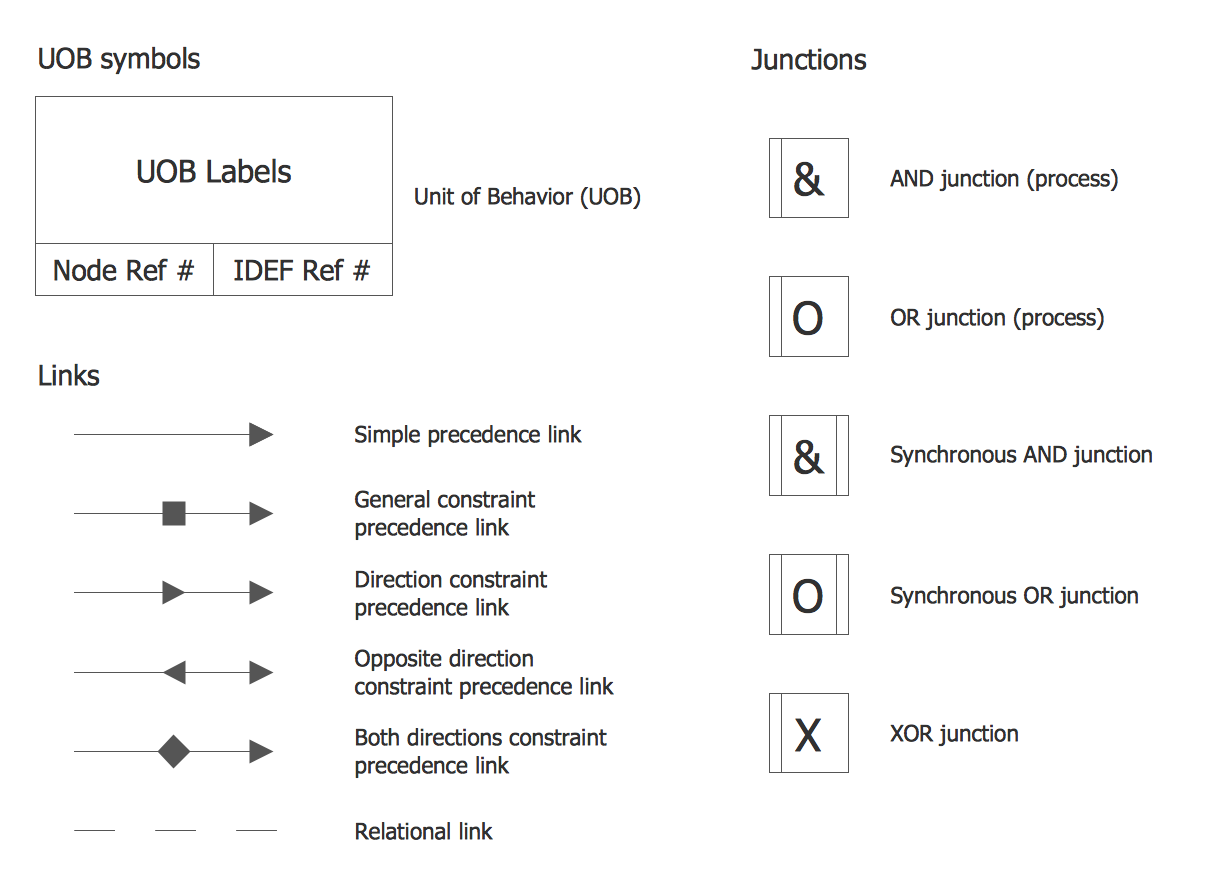
Task: Select the IDEF Ref # cell
Action: click(x=302, y=270)
